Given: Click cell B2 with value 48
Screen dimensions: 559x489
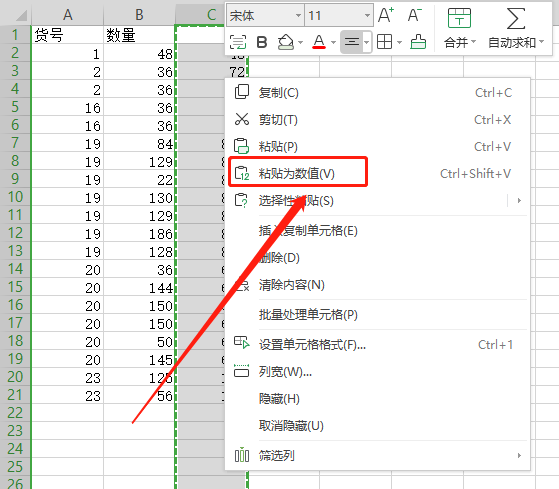Looking at the screenshot, I should tap(139, 53).
